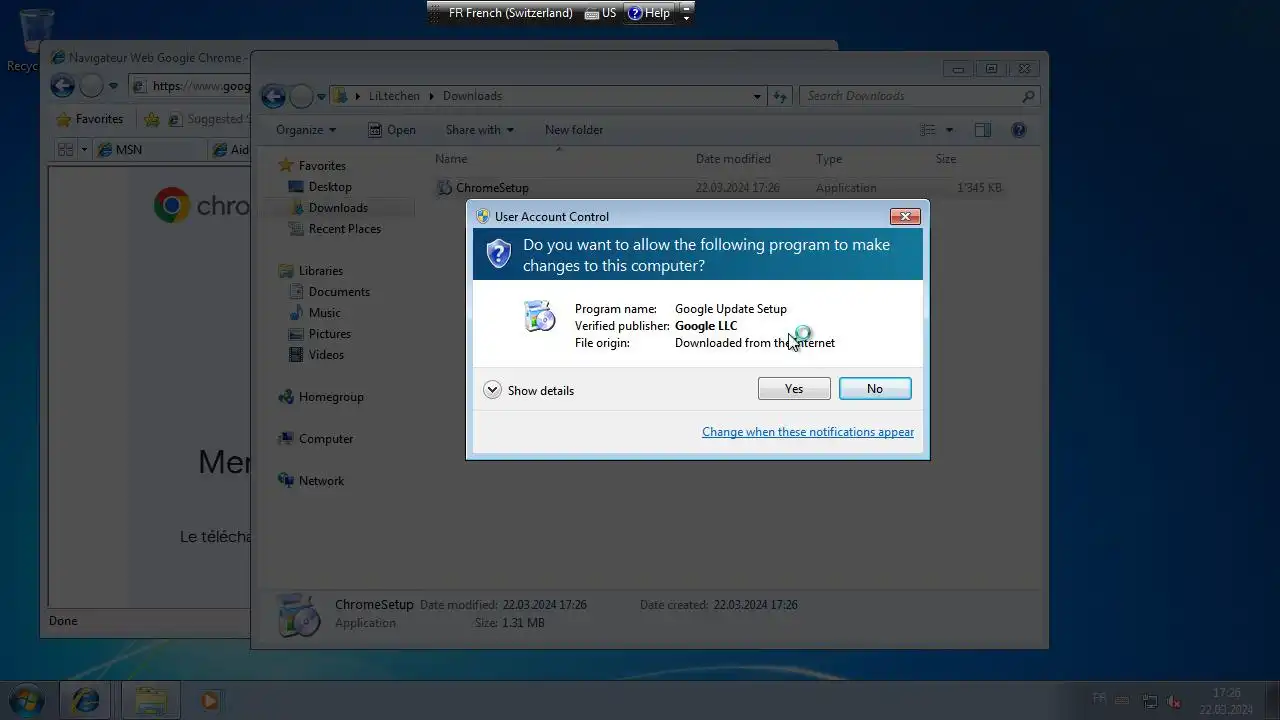This screenshot has height=720, width=1280.
Task: Open view options dropdown arrow
Action: [949, 130]
